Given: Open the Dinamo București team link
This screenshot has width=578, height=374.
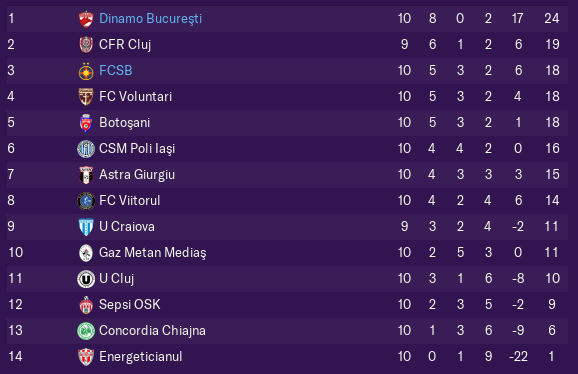Looking at the screenshot, I should coord(150,18).
